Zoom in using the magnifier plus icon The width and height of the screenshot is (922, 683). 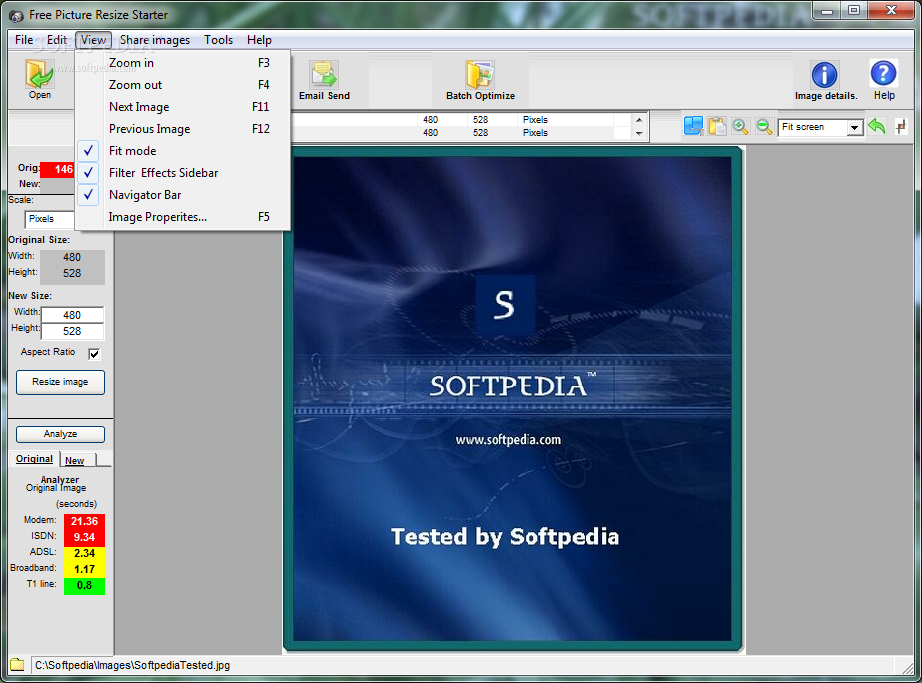pos(740,126)
